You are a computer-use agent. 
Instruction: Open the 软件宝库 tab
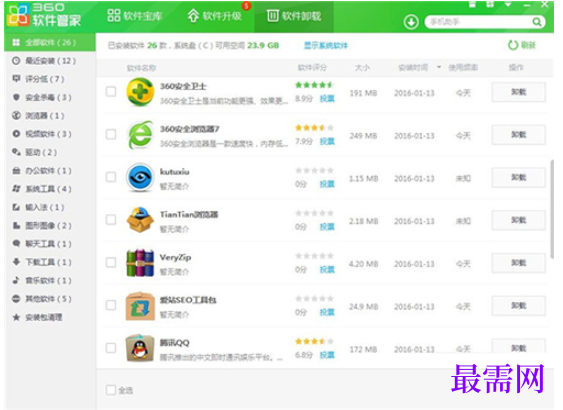[x=135, y=16]
